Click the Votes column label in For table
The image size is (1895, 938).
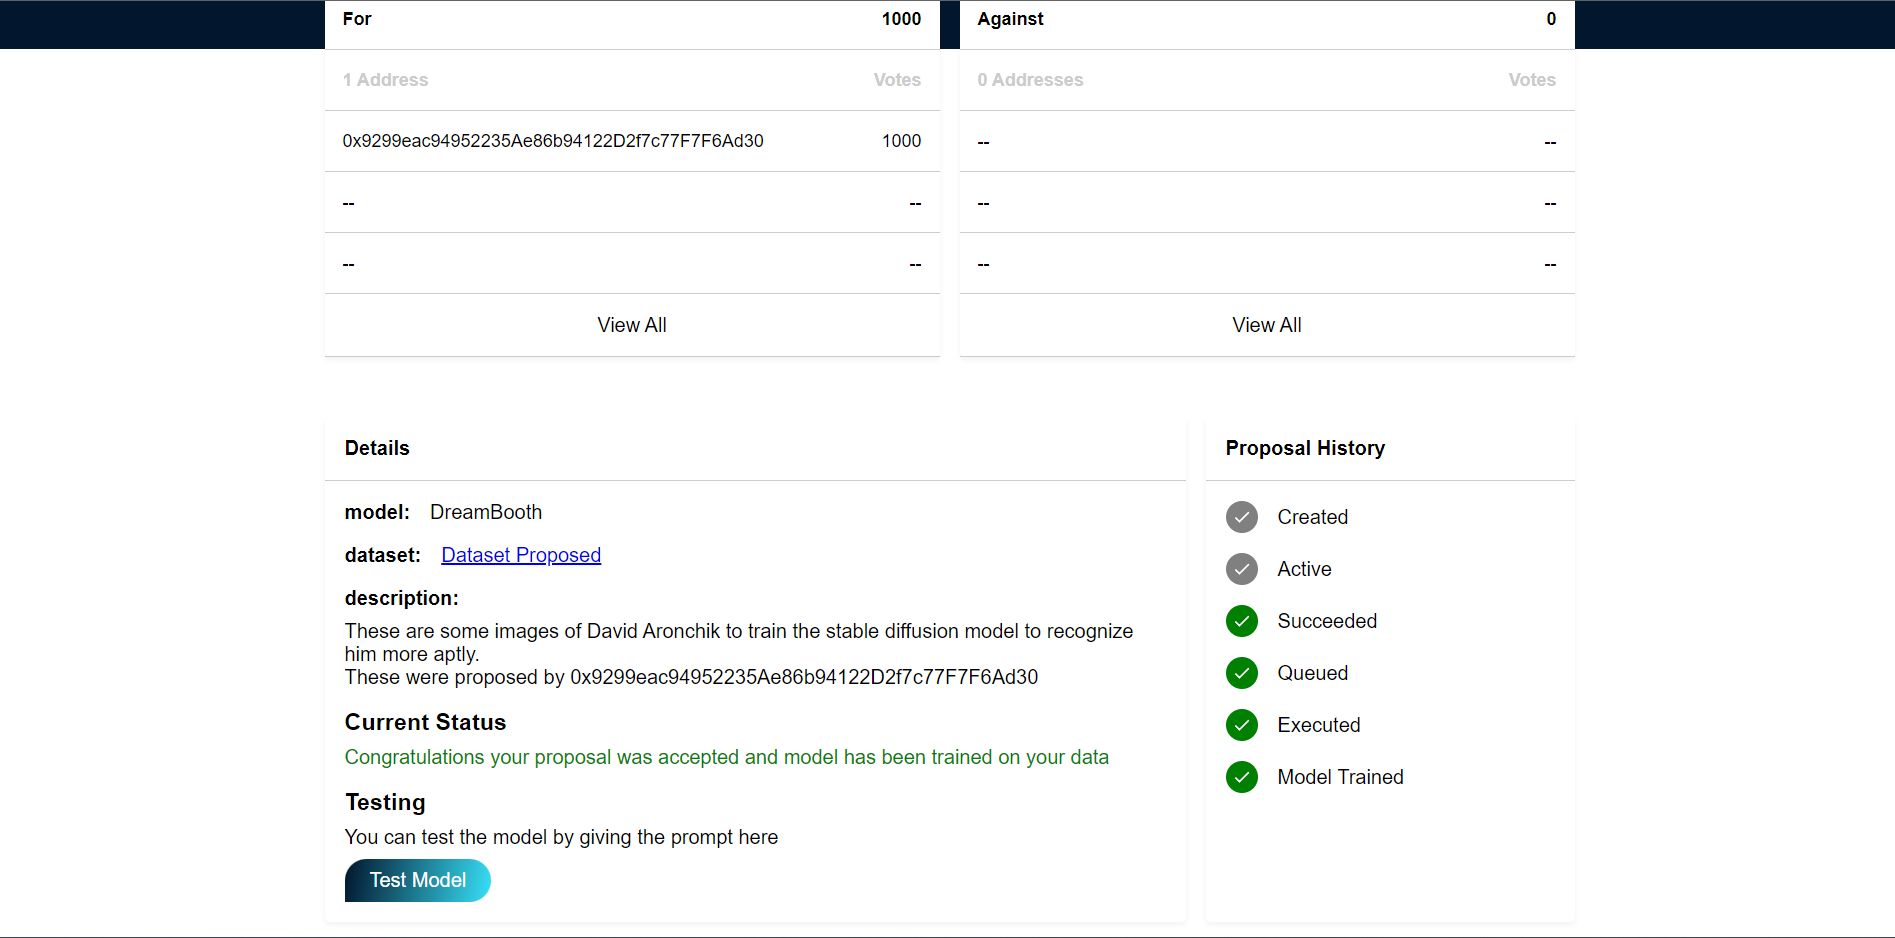point(897,80)
